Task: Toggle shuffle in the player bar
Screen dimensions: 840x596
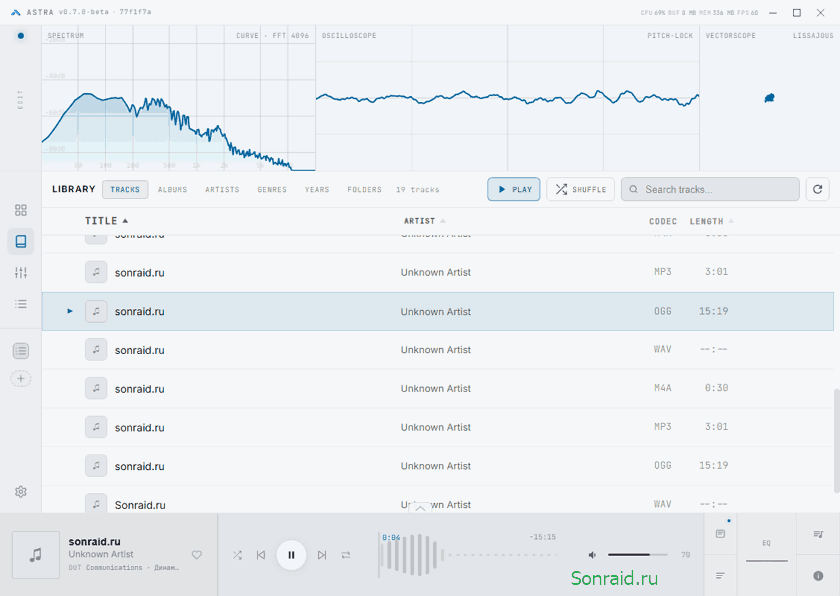Action: tap(237, 555)
